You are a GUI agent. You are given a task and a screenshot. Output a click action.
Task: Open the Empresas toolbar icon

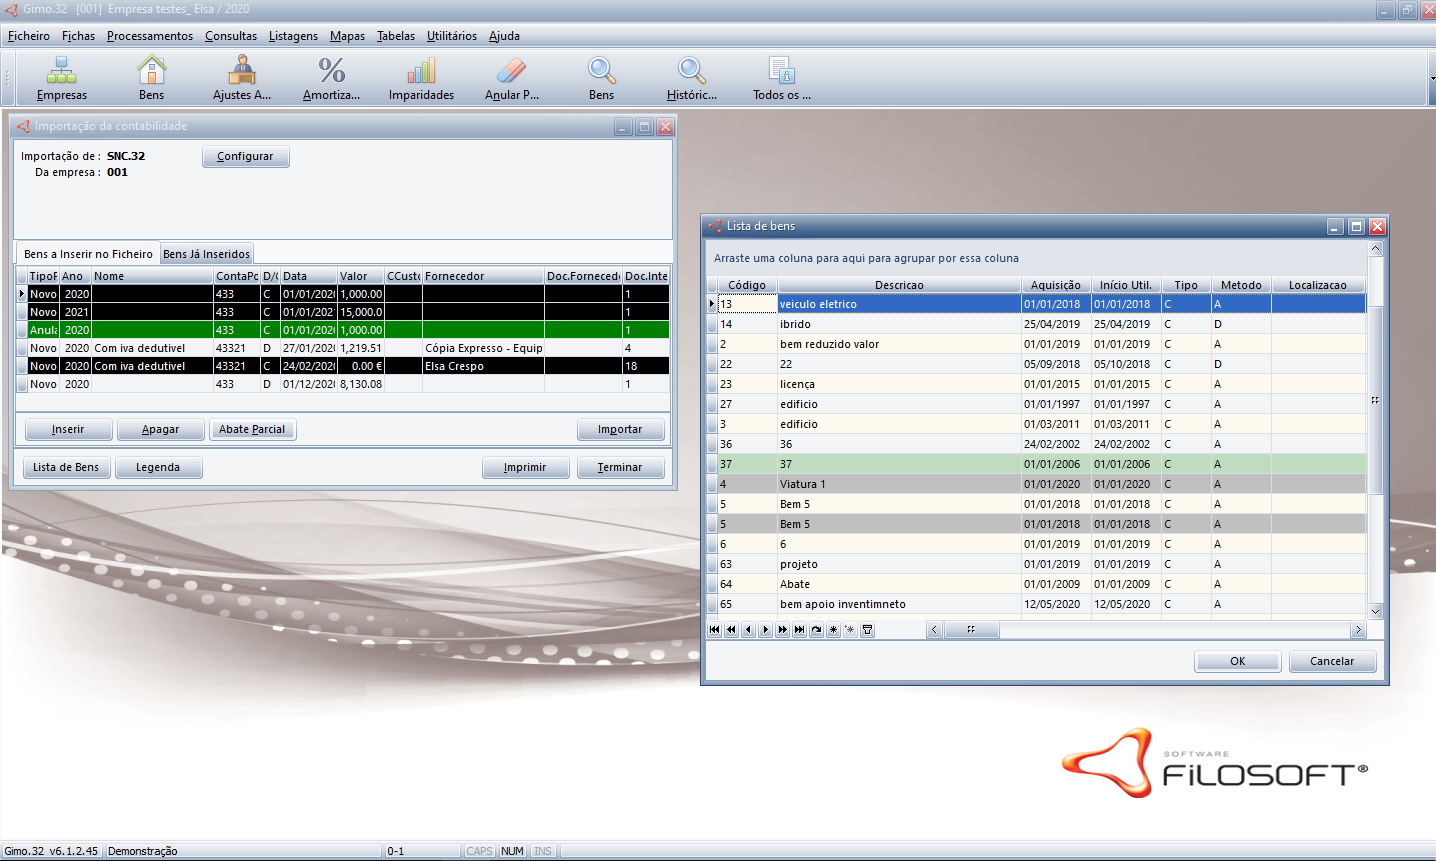point(61,78)
